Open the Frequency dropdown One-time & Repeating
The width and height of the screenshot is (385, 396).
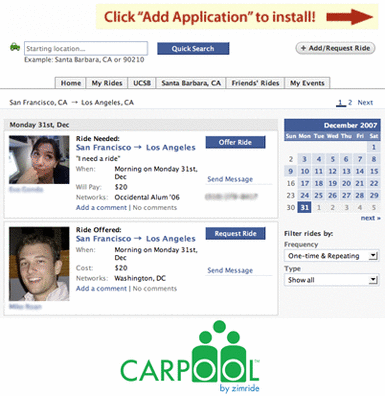coord(331,256)
